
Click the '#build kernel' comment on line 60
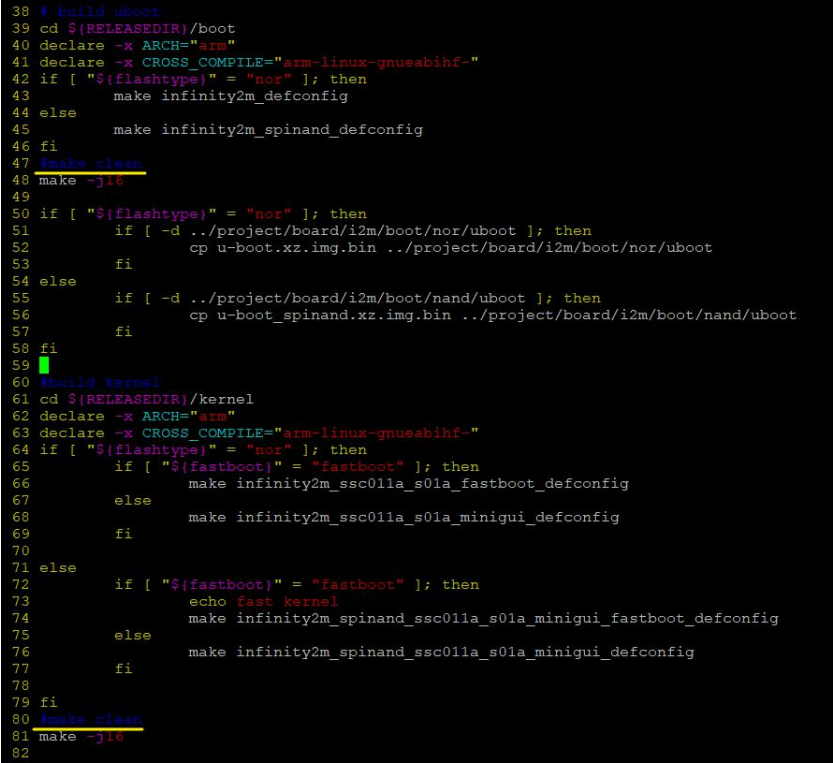99,382
